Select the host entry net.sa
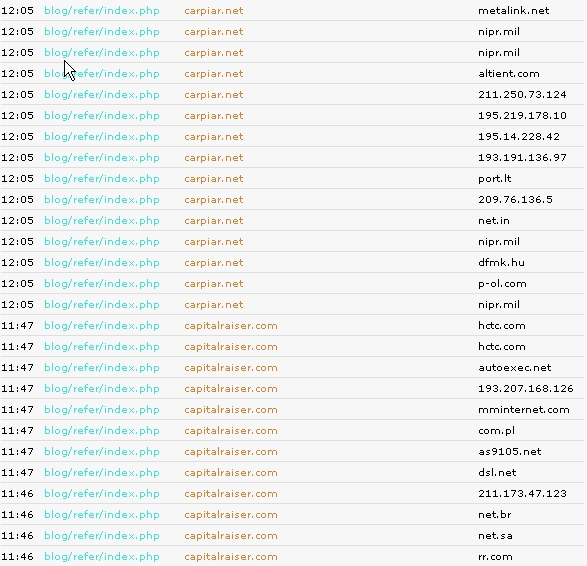Screen dimensions: 587x566 pos(495,536)
